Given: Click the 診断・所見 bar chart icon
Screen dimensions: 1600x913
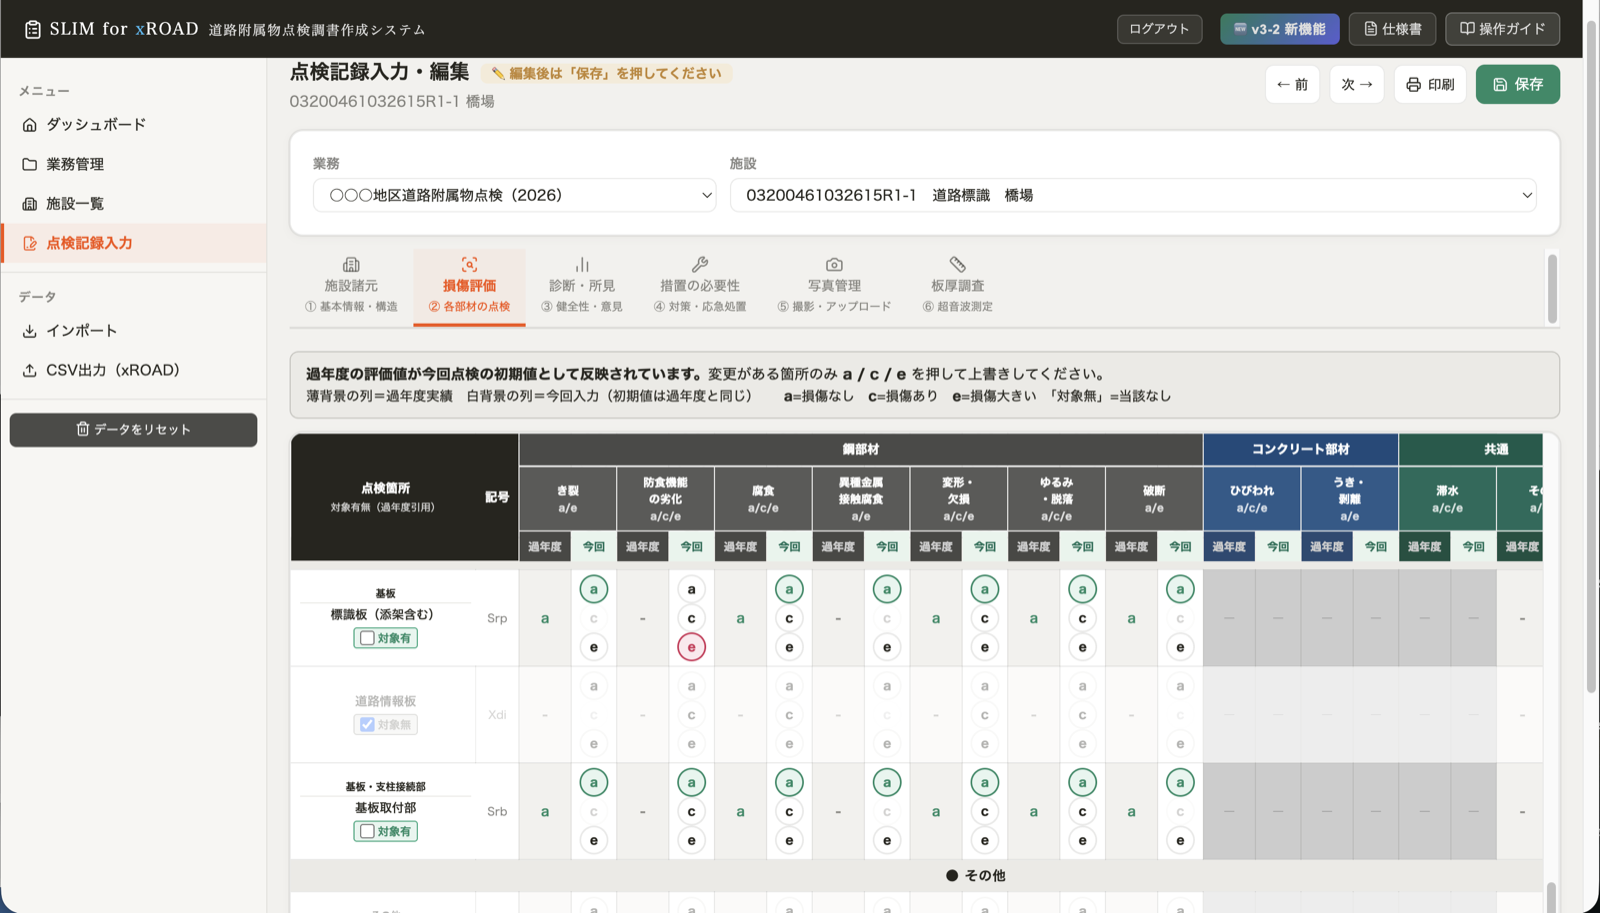Looking at the screenshot, I should click(582, 265).
